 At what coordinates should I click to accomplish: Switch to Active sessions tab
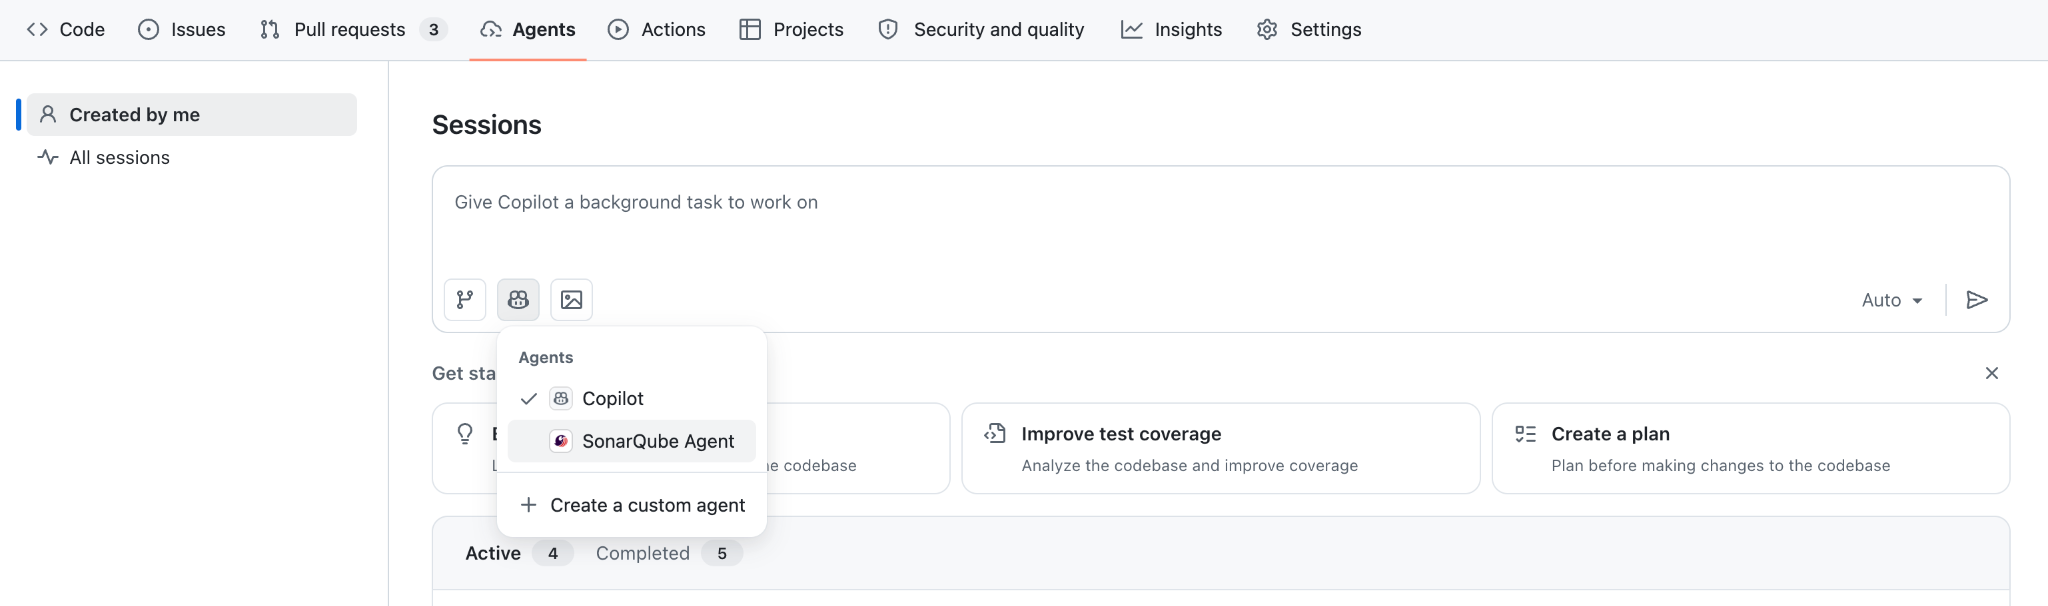pos(518,553)
